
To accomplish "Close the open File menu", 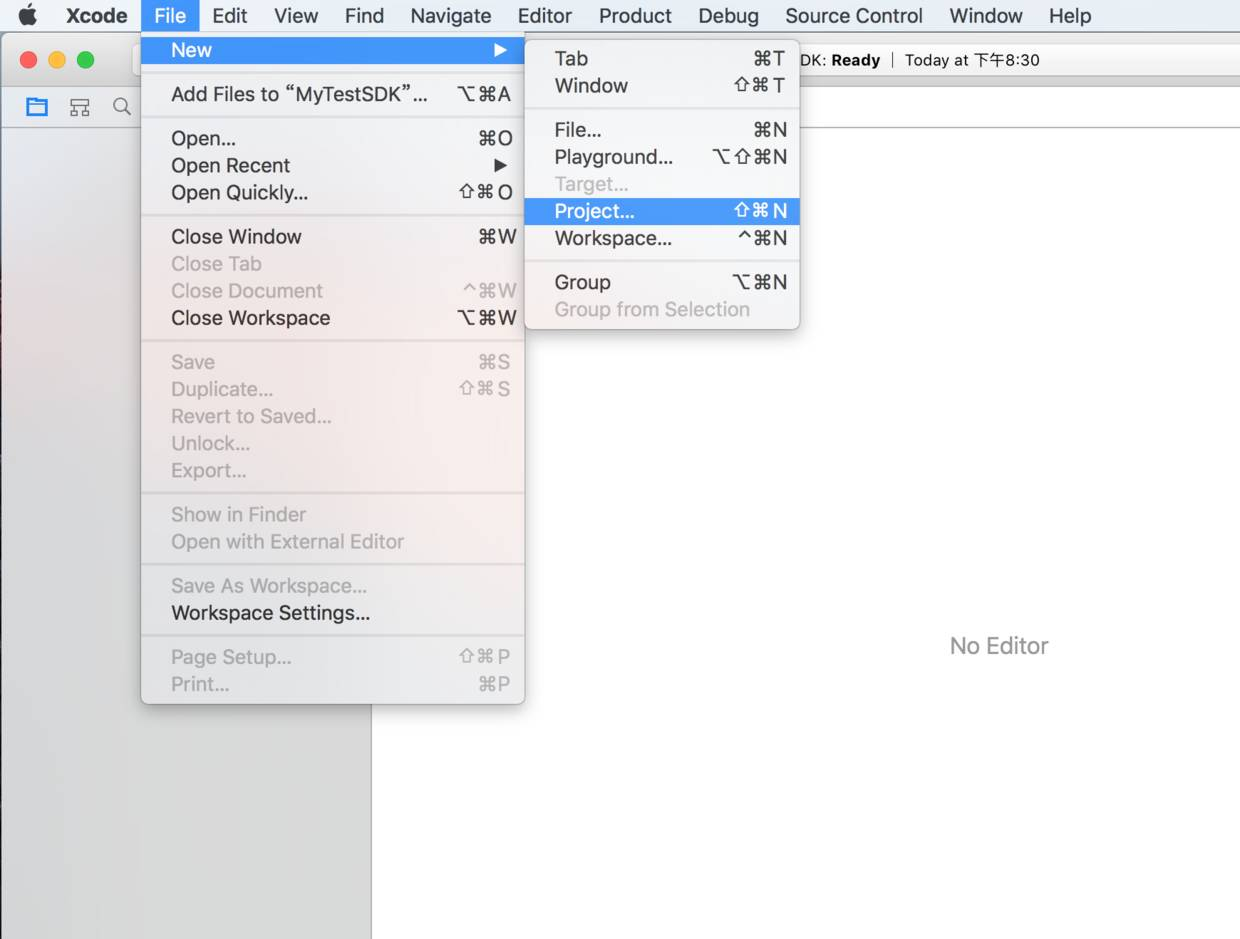I will coord(170,16).
